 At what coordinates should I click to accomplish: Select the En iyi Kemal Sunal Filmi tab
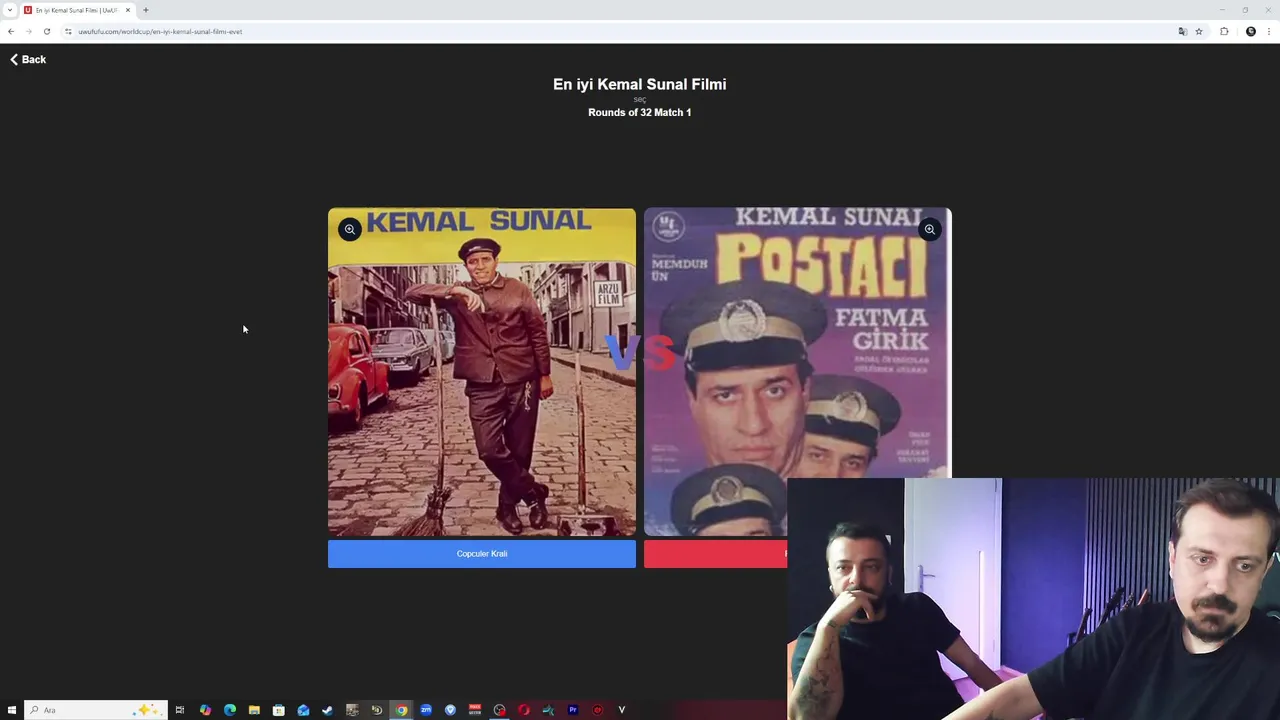coord(78,10)
